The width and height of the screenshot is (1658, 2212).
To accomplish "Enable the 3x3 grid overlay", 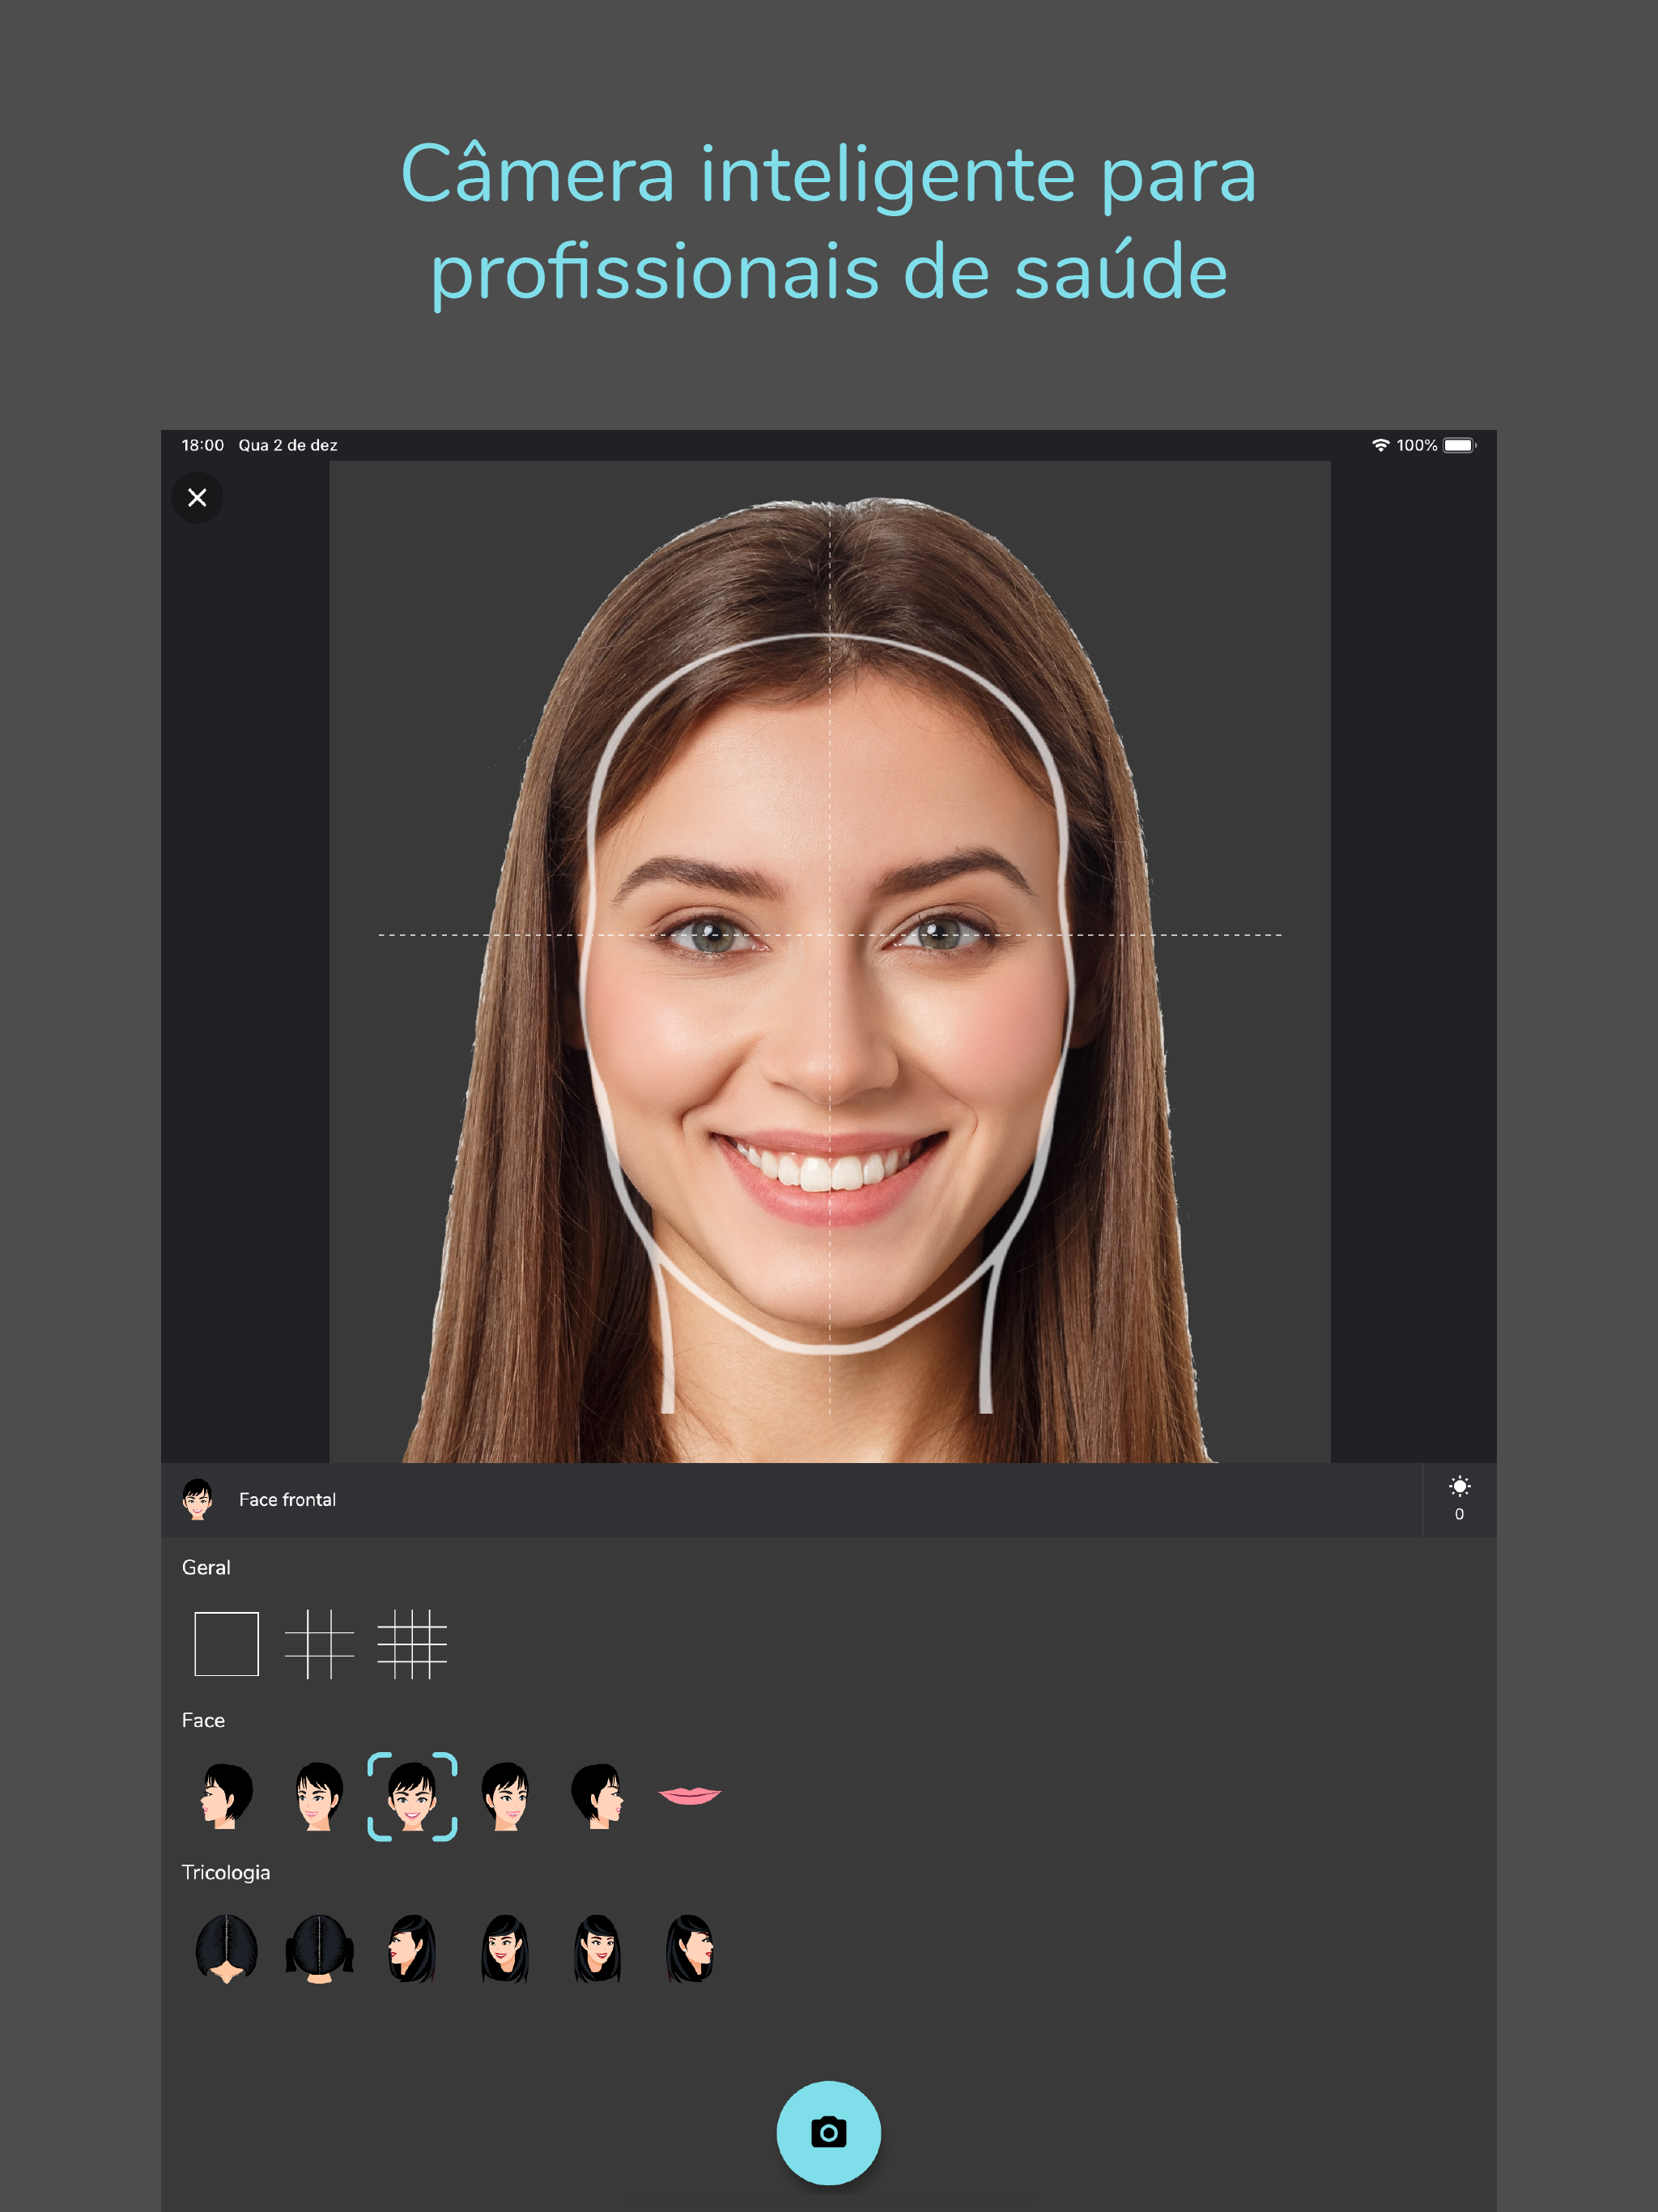I will [319, 1643].
